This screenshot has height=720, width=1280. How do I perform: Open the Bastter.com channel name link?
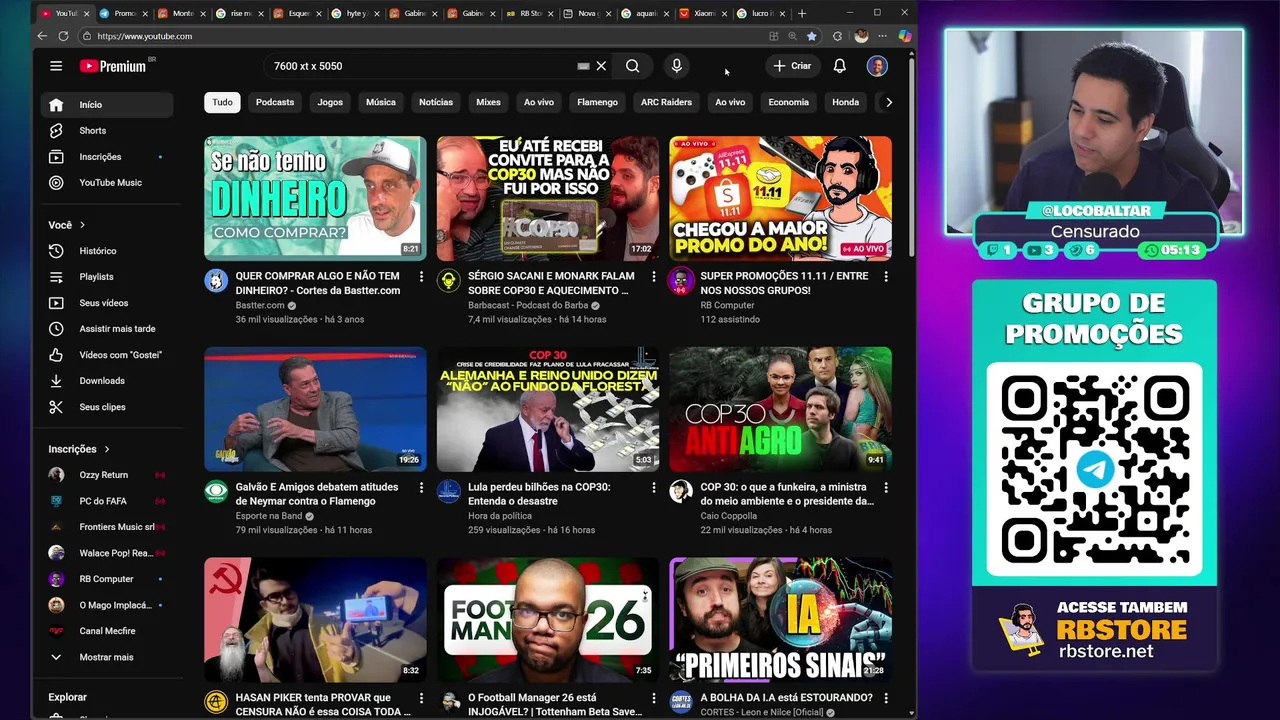[x=260, y=305]
